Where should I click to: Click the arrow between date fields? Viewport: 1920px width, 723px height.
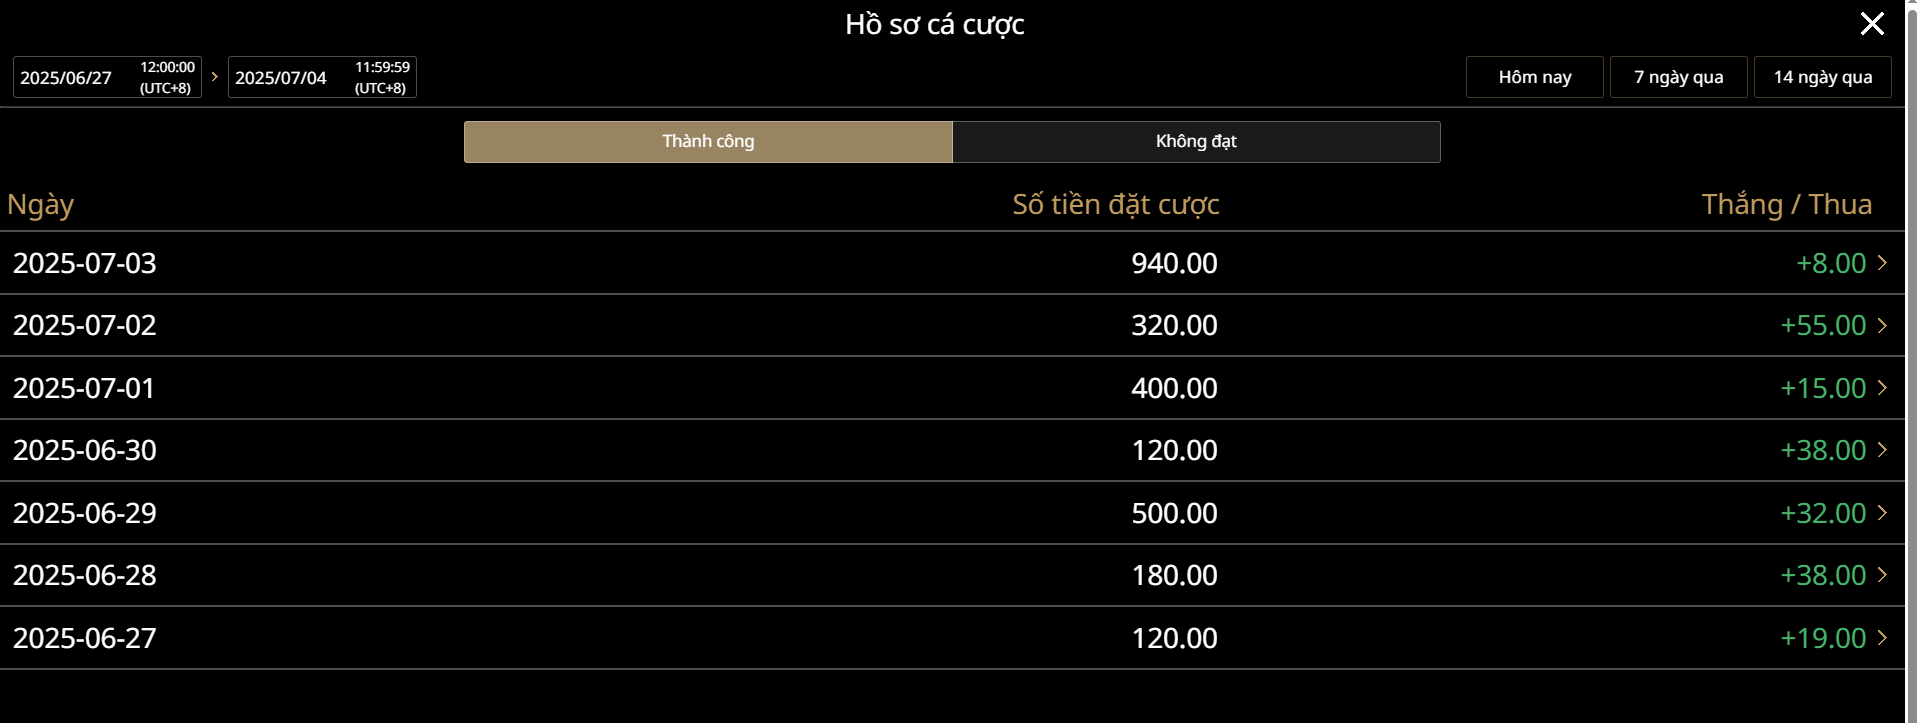click(215, 77)
